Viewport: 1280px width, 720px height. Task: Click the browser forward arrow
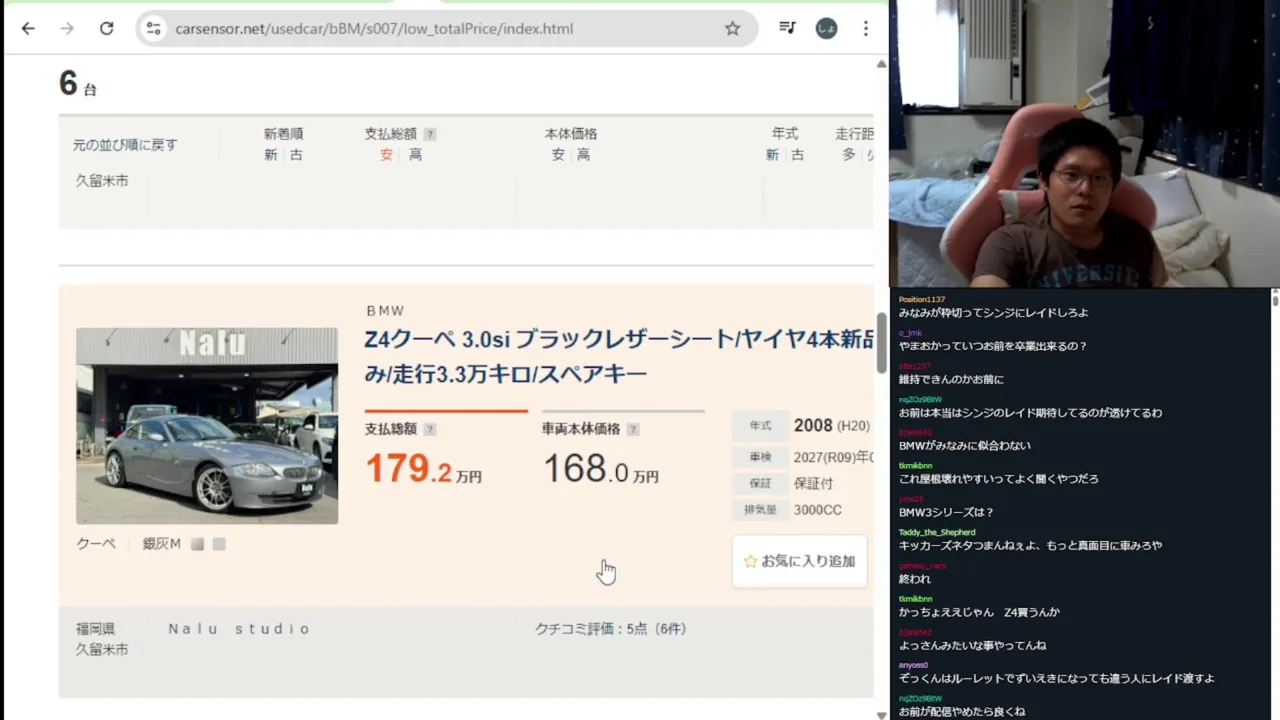pos(67,28)
